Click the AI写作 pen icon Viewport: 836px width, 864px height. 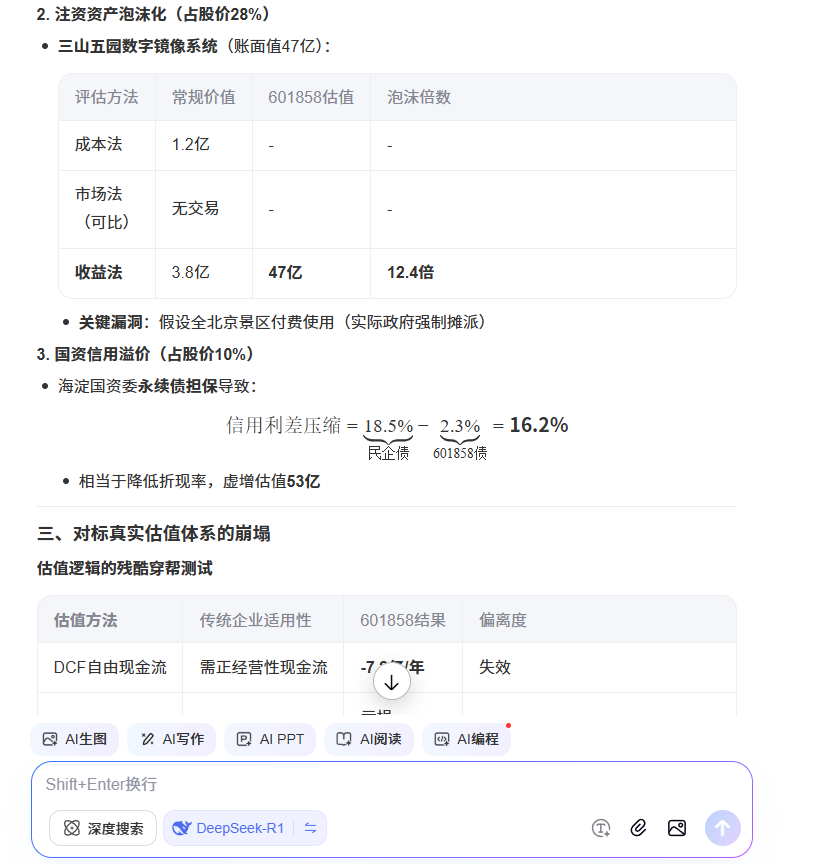point(147,739)
